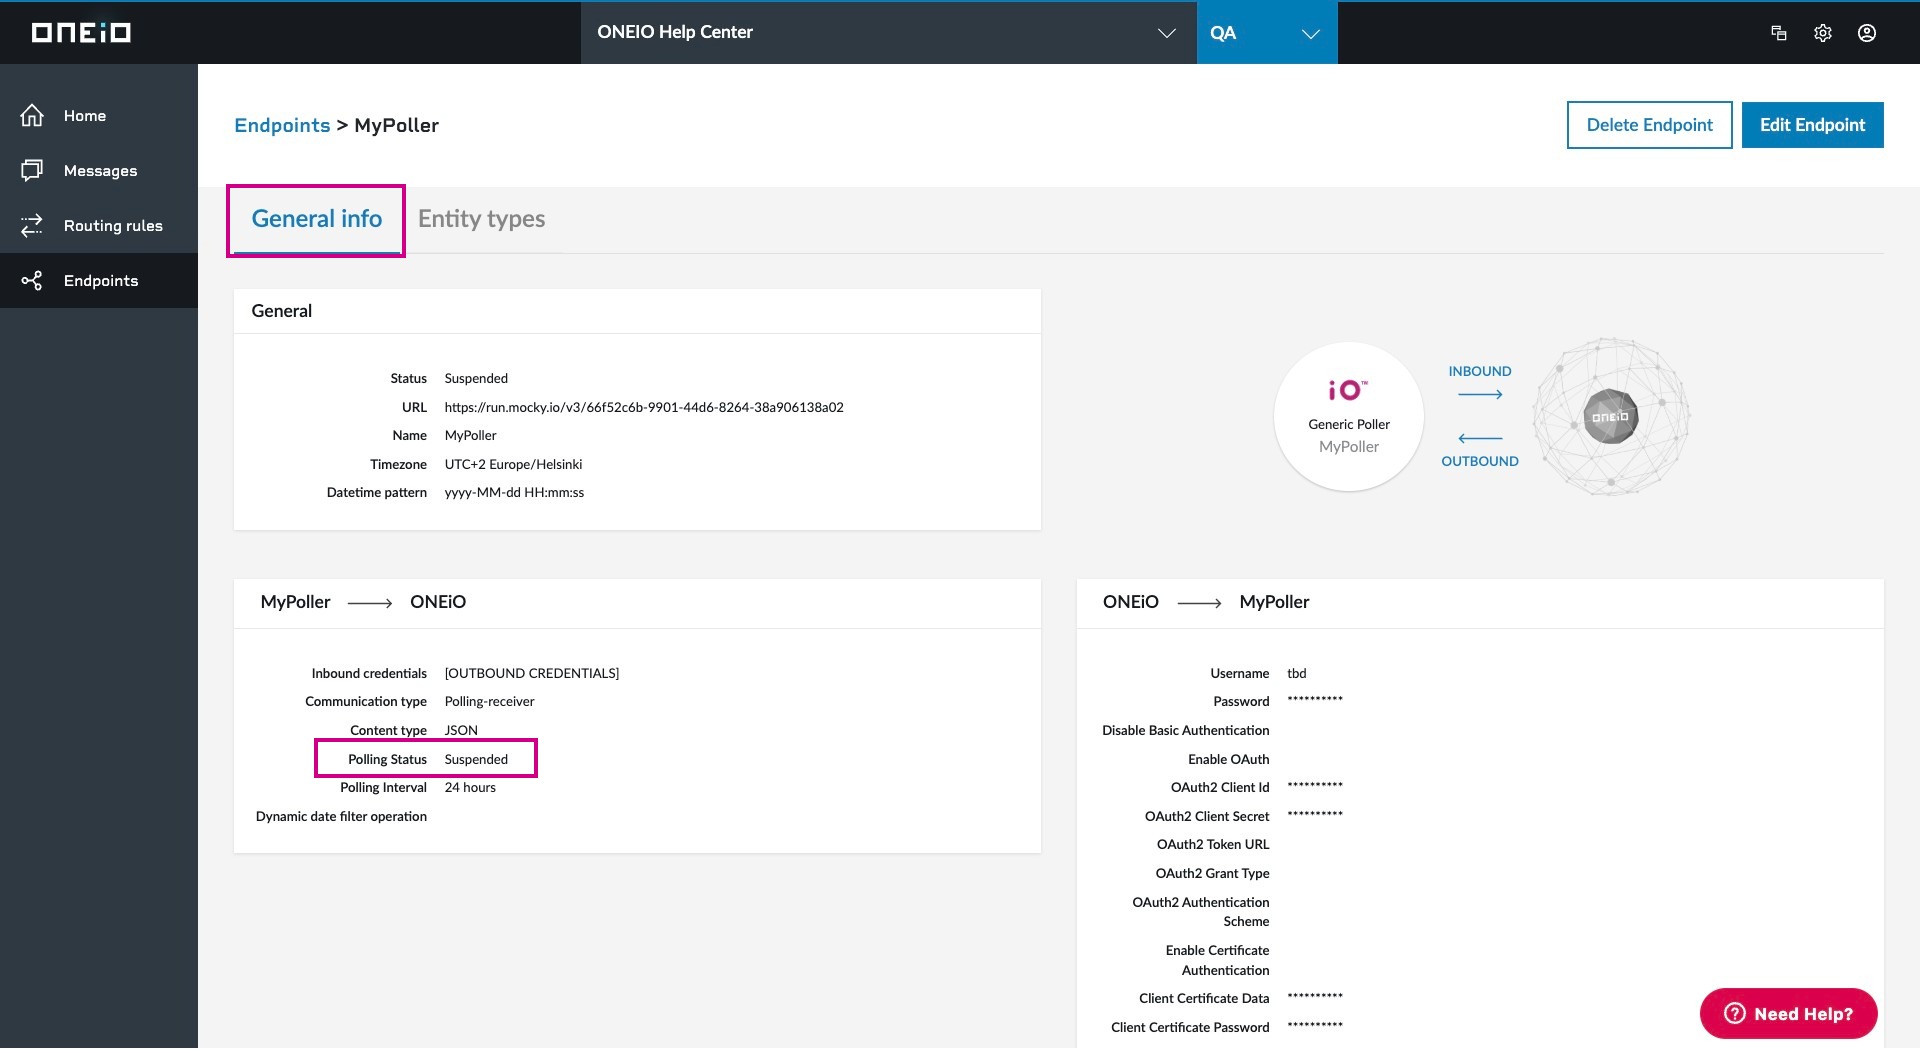Click the Name value MyPoller
This screenshot has width=1920, height=1049.
[x=470, y=436]
